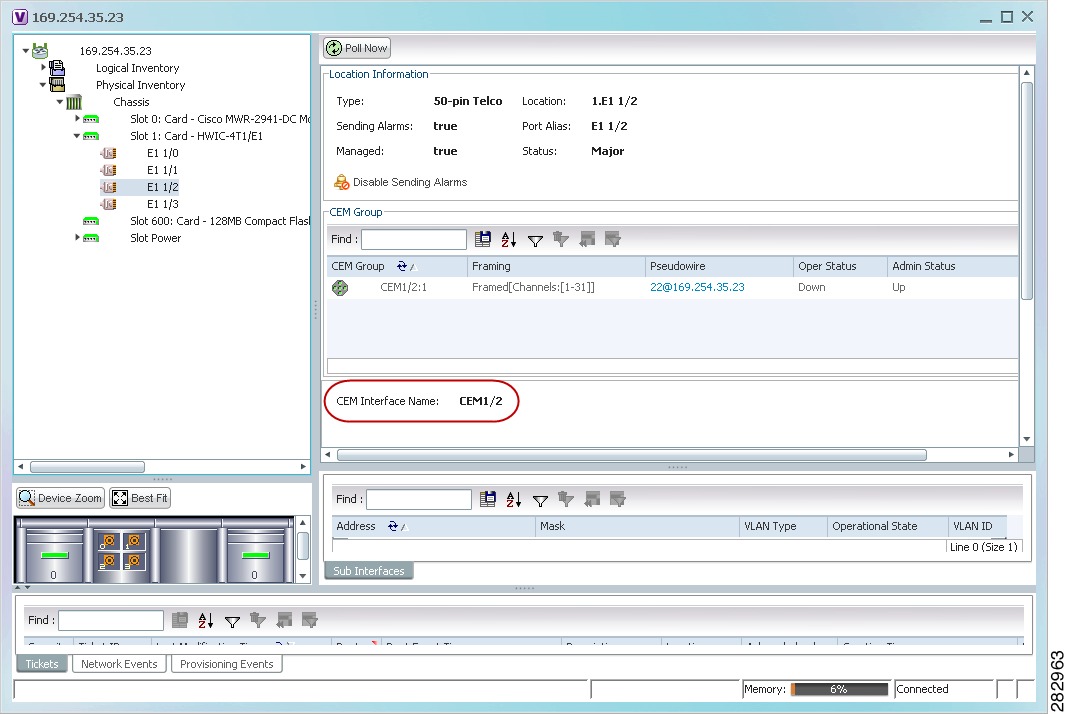Open the Device Zoom view
The height and width of the screenshot is (714, 1069).
pos(61,498)
